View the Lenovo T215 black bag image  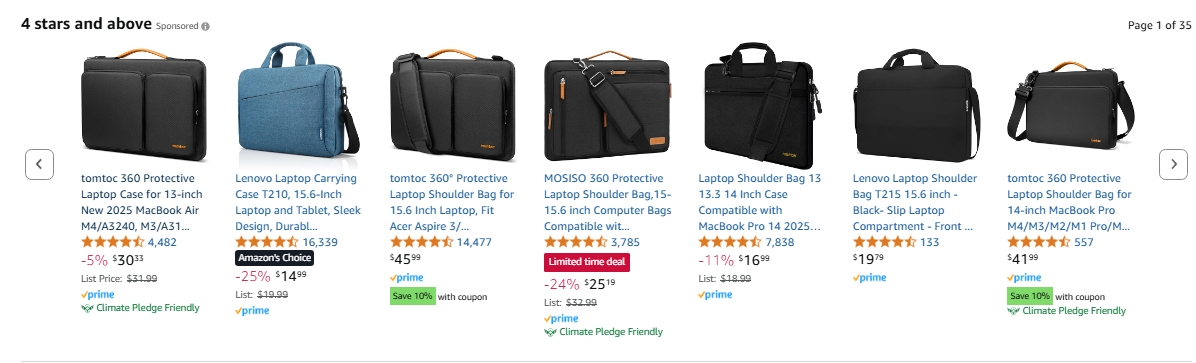pos(916,103)
